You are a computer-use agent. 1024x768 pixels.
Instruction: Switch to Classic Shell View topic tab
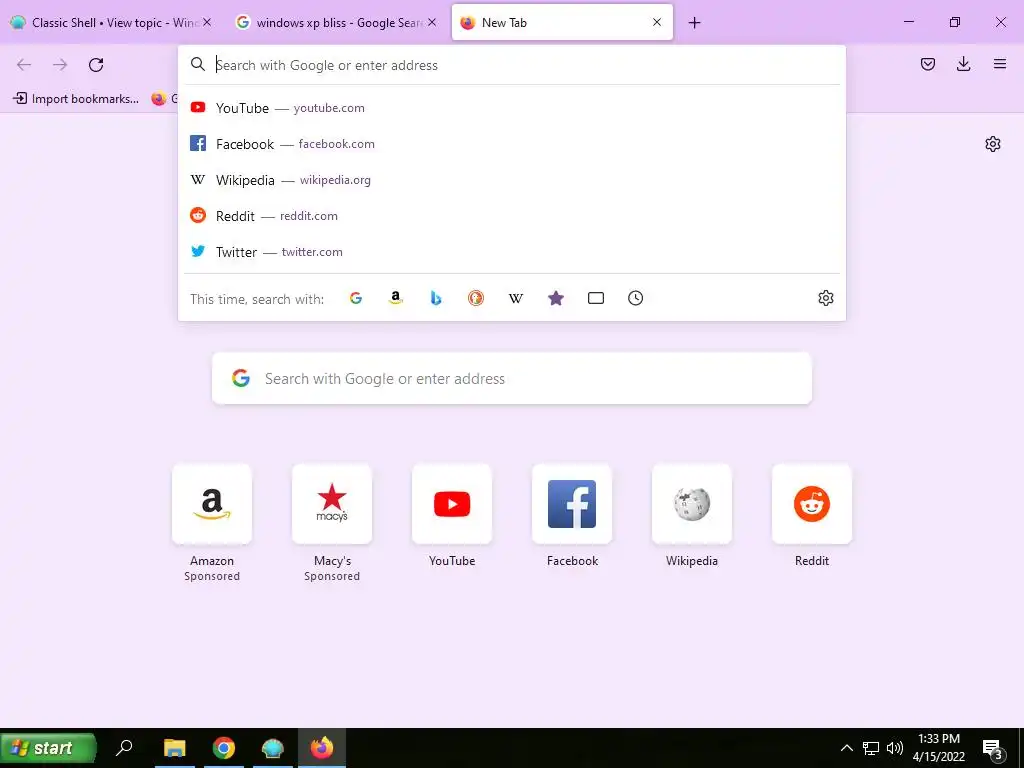pos(111,22)
